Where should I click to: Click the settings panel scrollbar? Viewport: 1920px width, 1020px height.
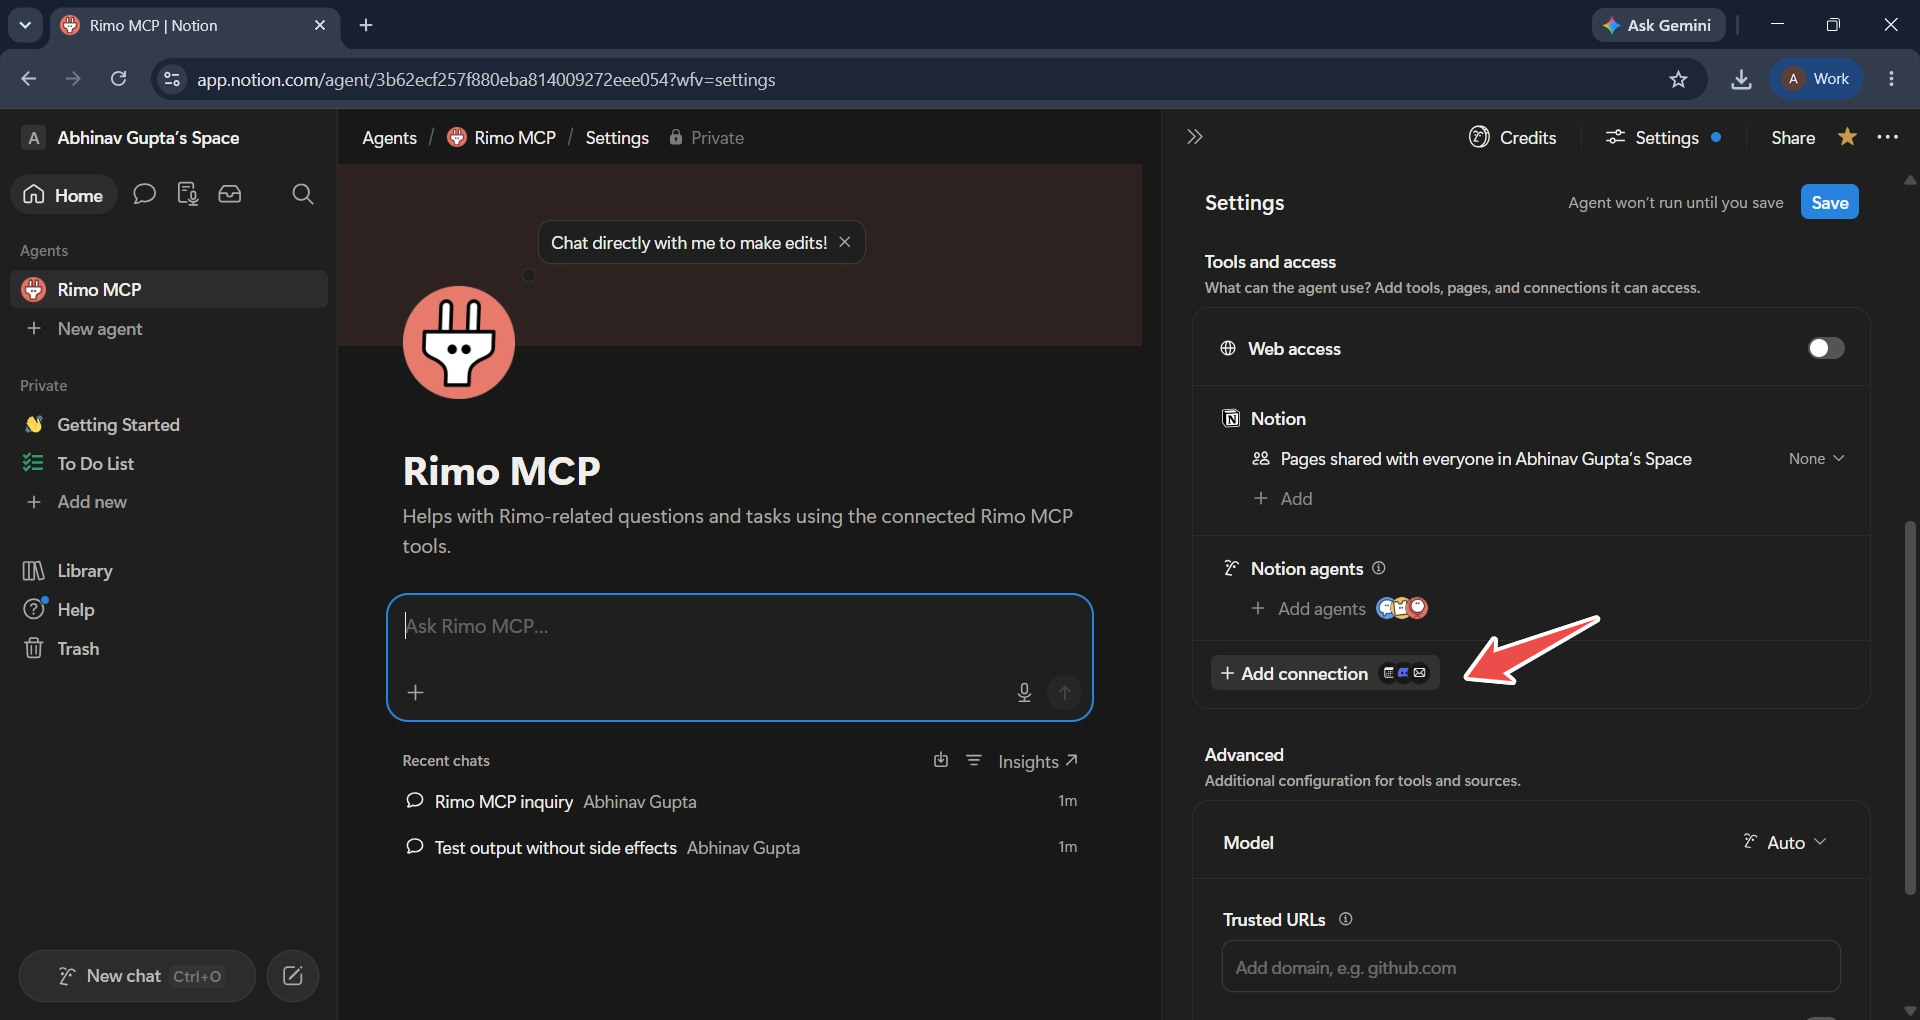(x=1910, y=707)
